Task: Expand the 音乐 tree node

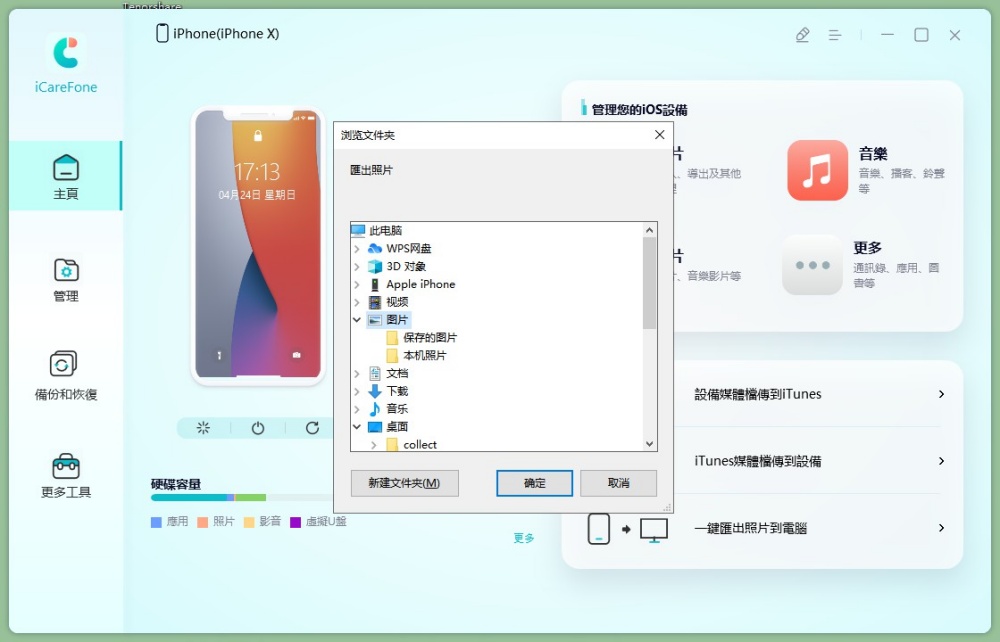Action: 357,409
